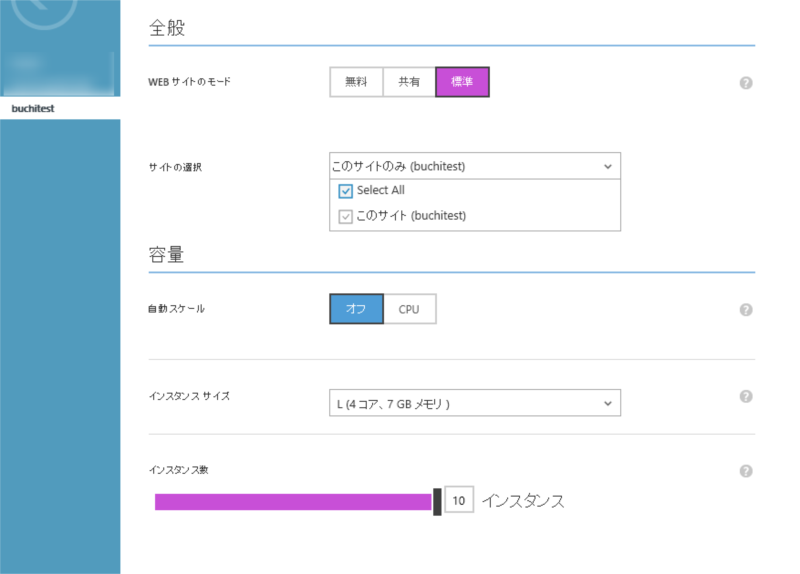Enable CPU auto scale option
800x574 pixels.
coord(409,309)
